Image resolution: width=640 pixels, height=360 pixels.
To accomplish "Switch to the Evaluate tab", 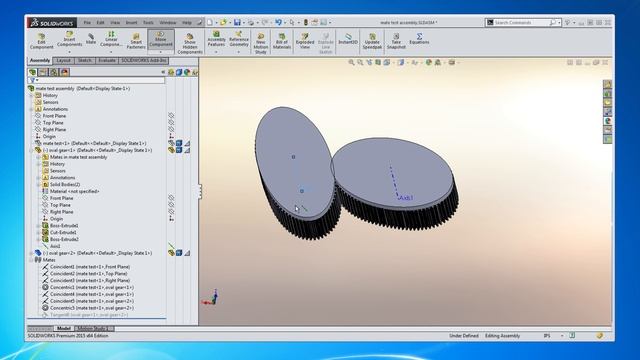I will tap(107, 60).
